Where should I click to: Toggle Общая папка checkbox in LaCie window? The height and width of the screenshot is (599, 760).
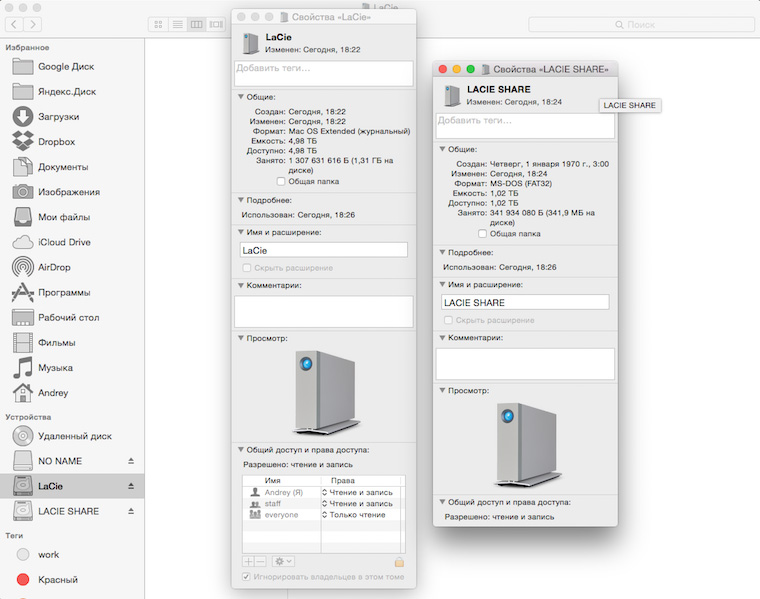click(x=281, y=181)
